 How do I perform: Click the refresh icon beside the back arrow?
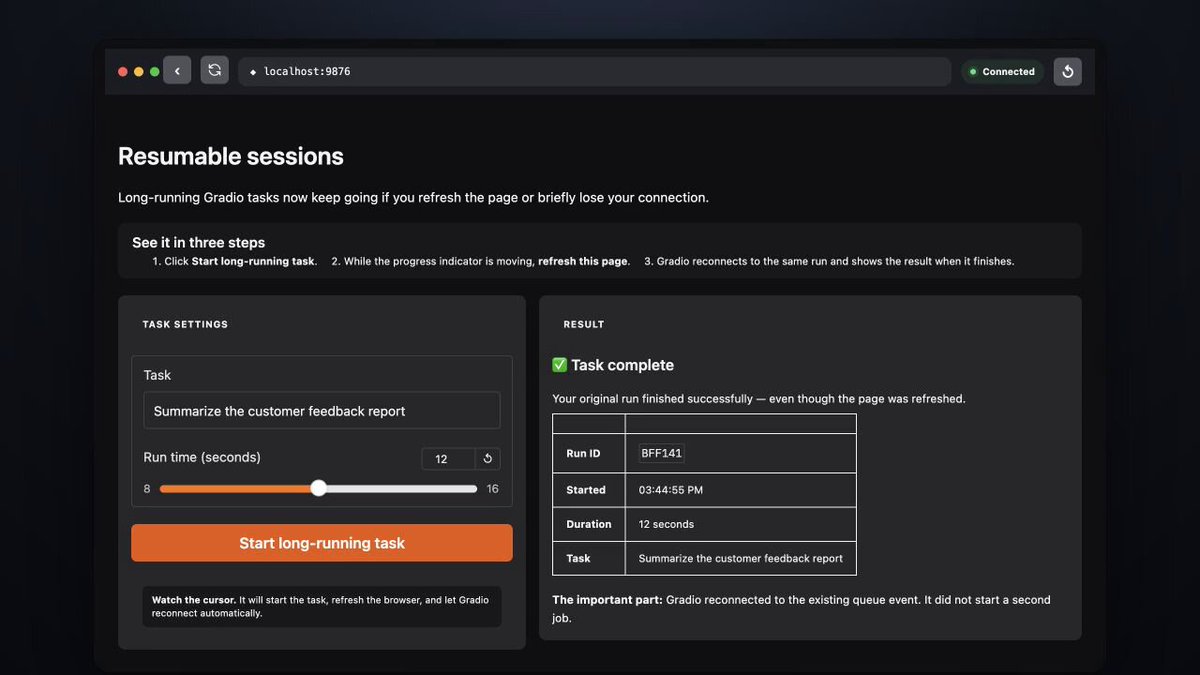click(x=214, y=70)
